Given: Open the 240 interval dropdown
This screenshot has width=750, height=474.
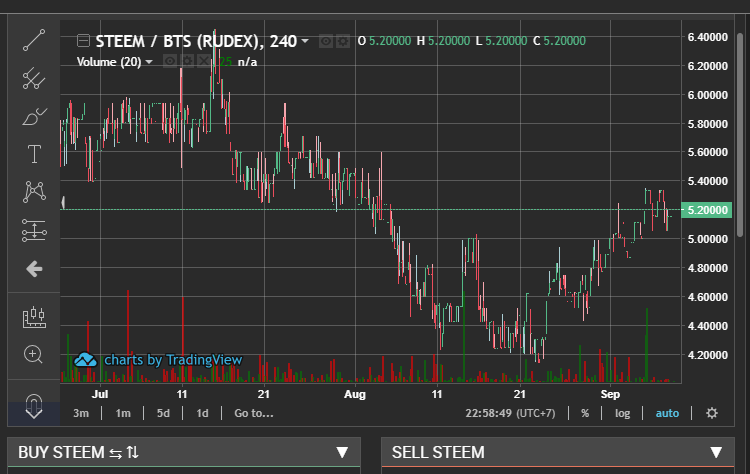Looking at the screenshot, I should pos(305,41).
